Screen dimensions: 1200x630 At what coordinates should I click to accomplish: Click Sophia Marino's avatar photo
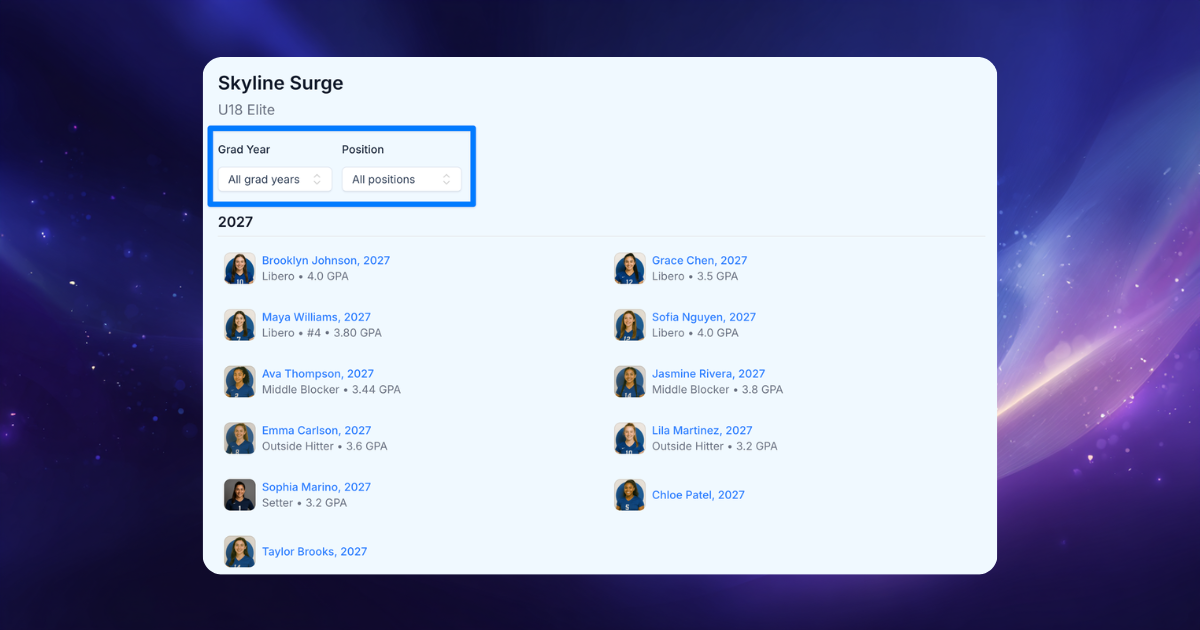(240, 495)
